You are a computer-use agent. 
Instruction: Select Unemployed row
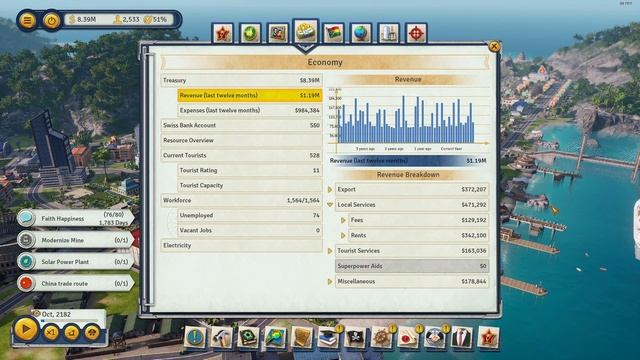[x=250, y=215]
